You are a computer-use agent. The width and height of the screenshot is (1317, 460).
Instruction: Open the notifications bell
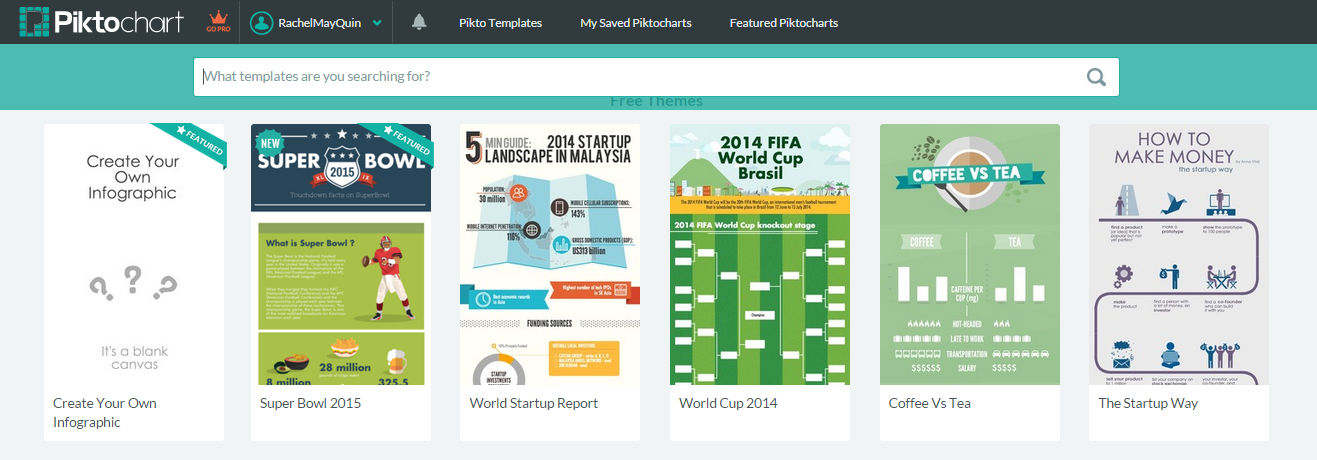click(419, 22)
